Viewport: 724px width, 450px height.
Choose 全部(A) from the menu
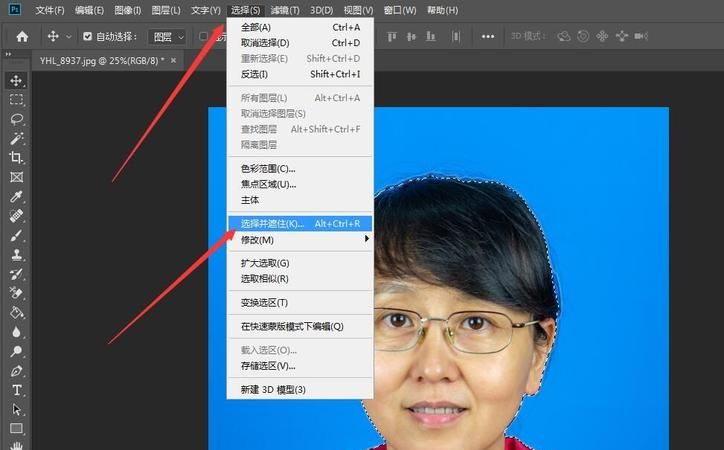[300, 27]
